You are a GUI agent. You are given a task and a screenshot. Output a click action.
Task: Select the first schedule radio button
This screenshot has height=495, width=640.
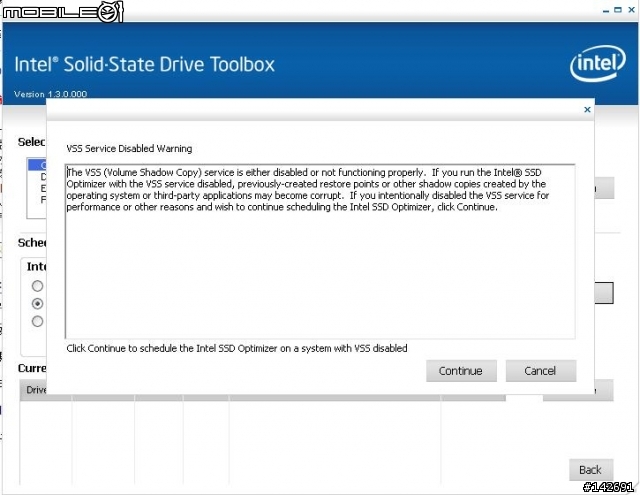(37, 286)
